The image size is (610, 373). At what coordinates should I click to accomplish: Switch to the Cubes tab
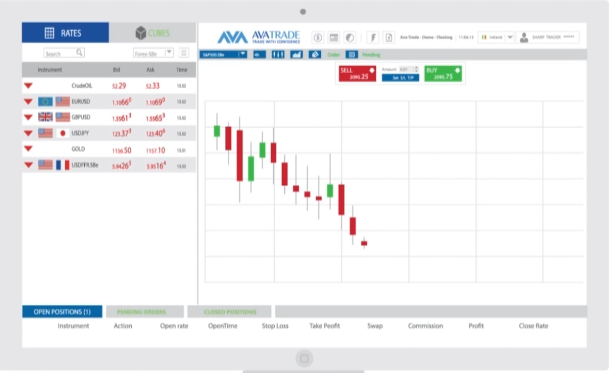(152, 33)
